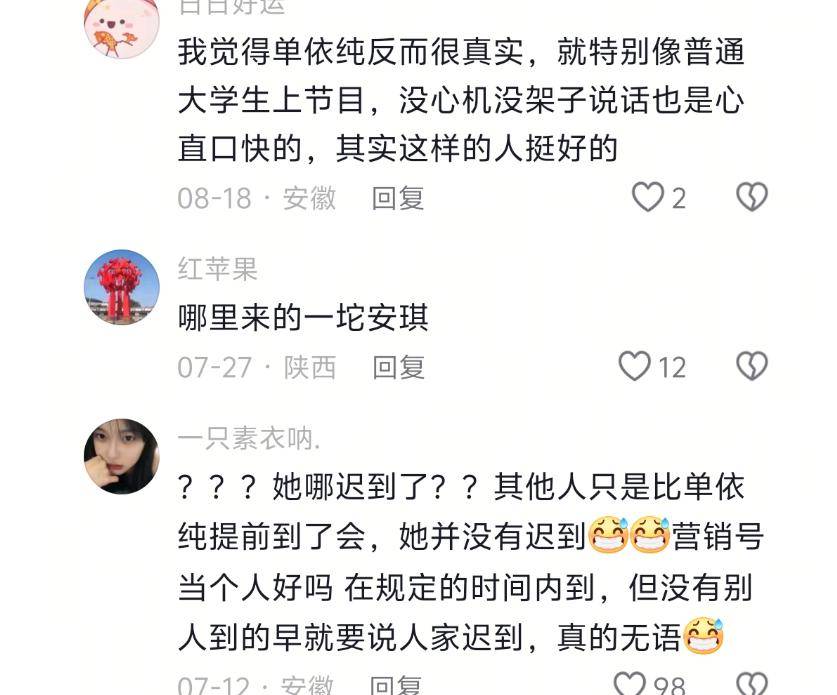Reply to the 07-27 陕西 comment

(398, 367)
